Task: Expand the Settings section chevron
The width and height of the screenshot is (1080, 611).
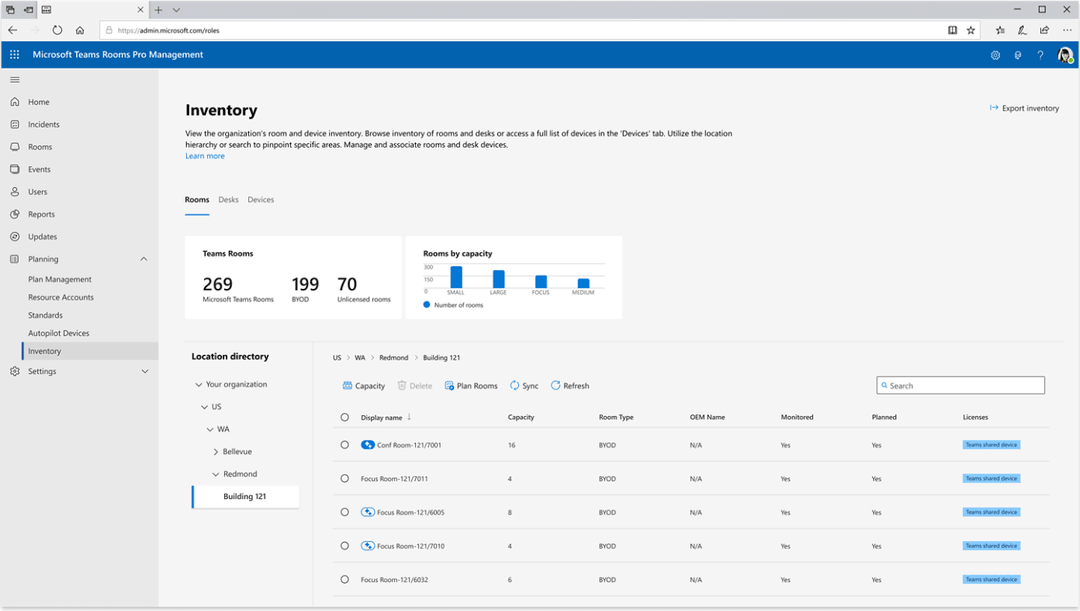Action: click(x=145, y=371)
